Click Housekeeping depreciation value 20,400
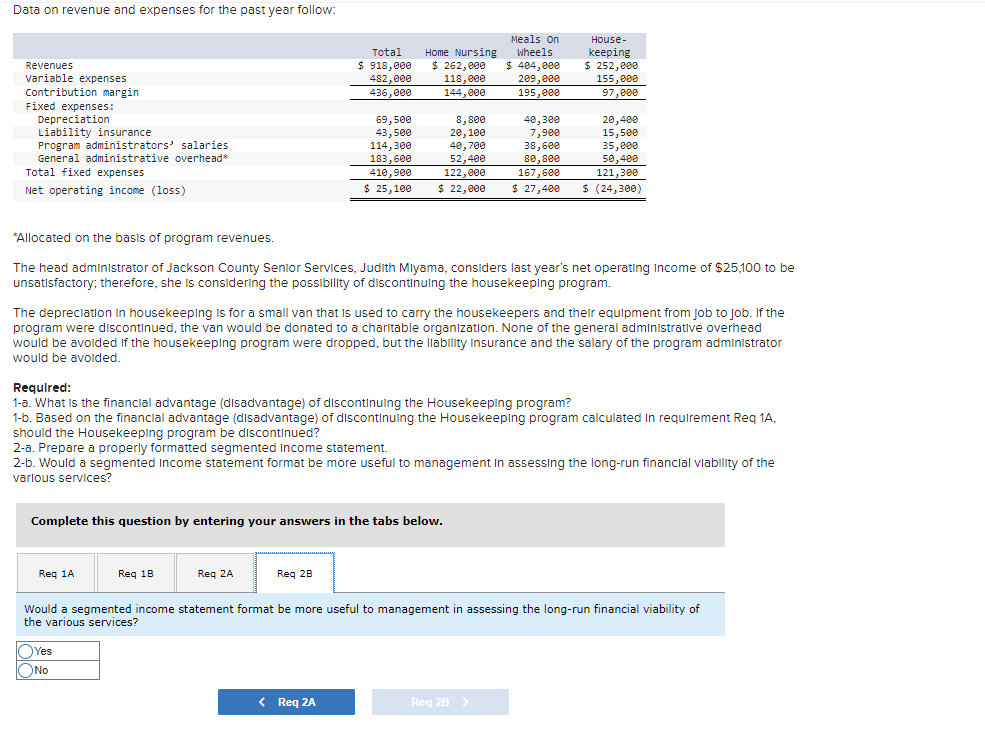985x736 pixels. (x=620, y=119)
